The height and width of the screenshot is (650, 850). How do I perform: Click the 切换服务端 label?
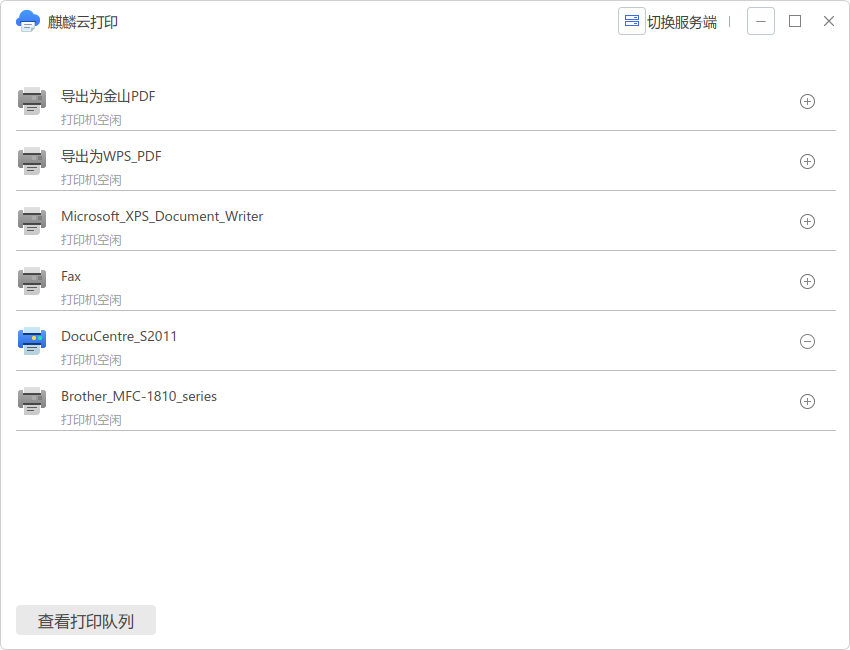click(682, 22)
